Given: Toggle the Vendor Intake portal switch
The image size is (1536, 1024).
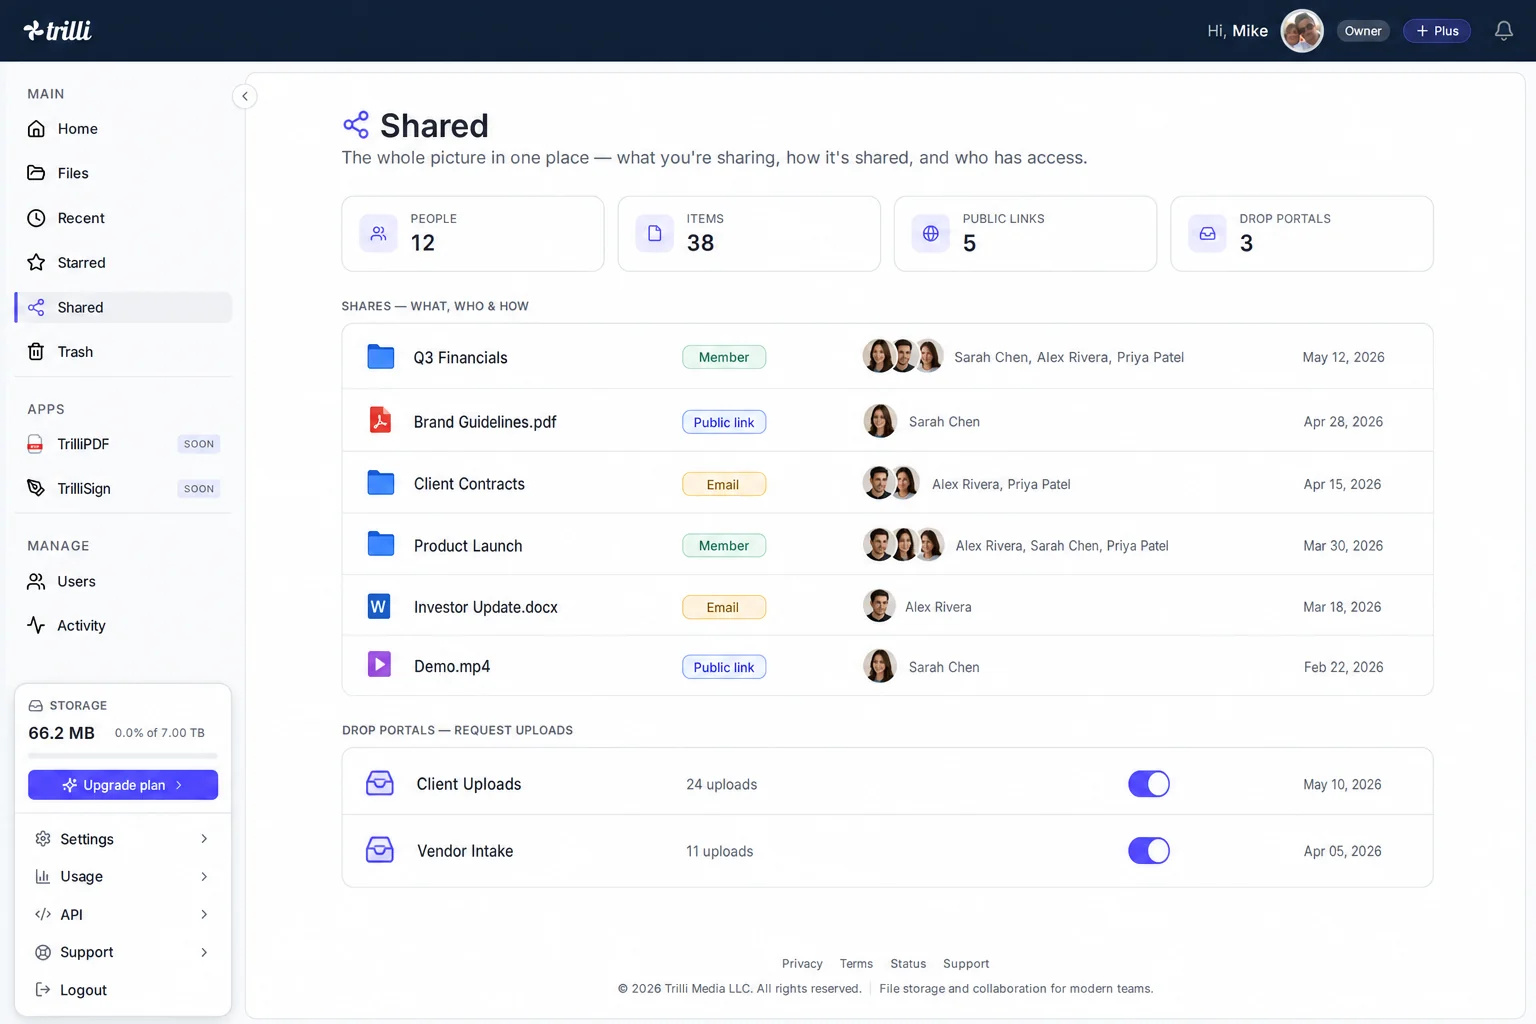Looking at the screenshot, I should pos(1149,851).
